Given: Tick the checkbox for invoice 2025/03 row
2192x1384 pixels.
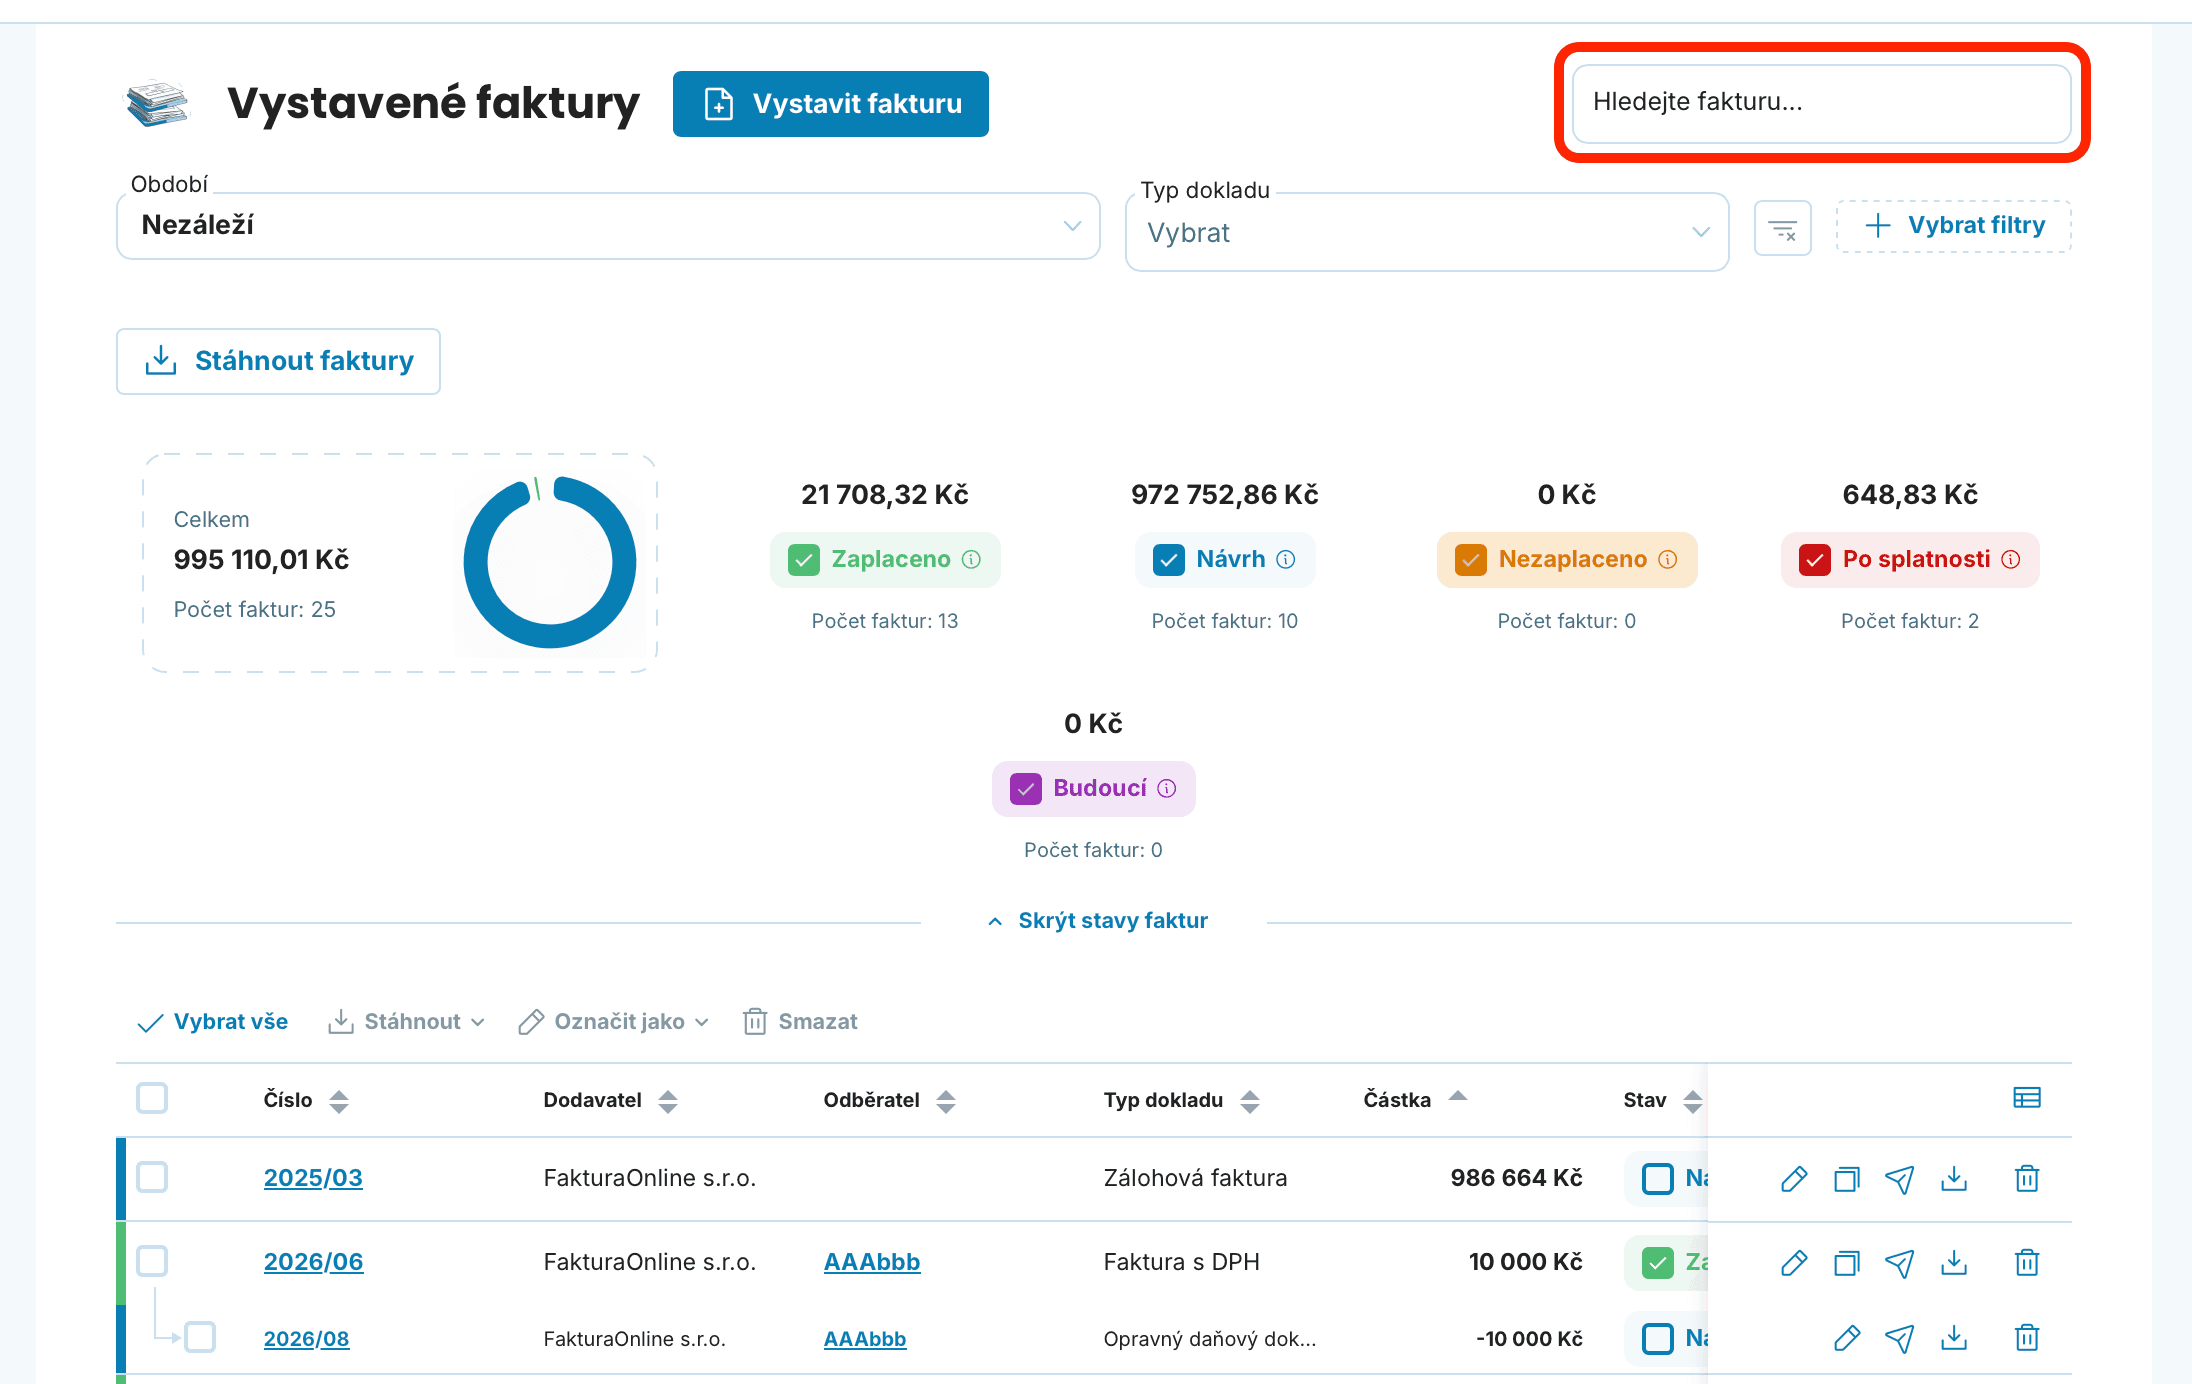Looking at the screenshot, I should point(152,1177).
